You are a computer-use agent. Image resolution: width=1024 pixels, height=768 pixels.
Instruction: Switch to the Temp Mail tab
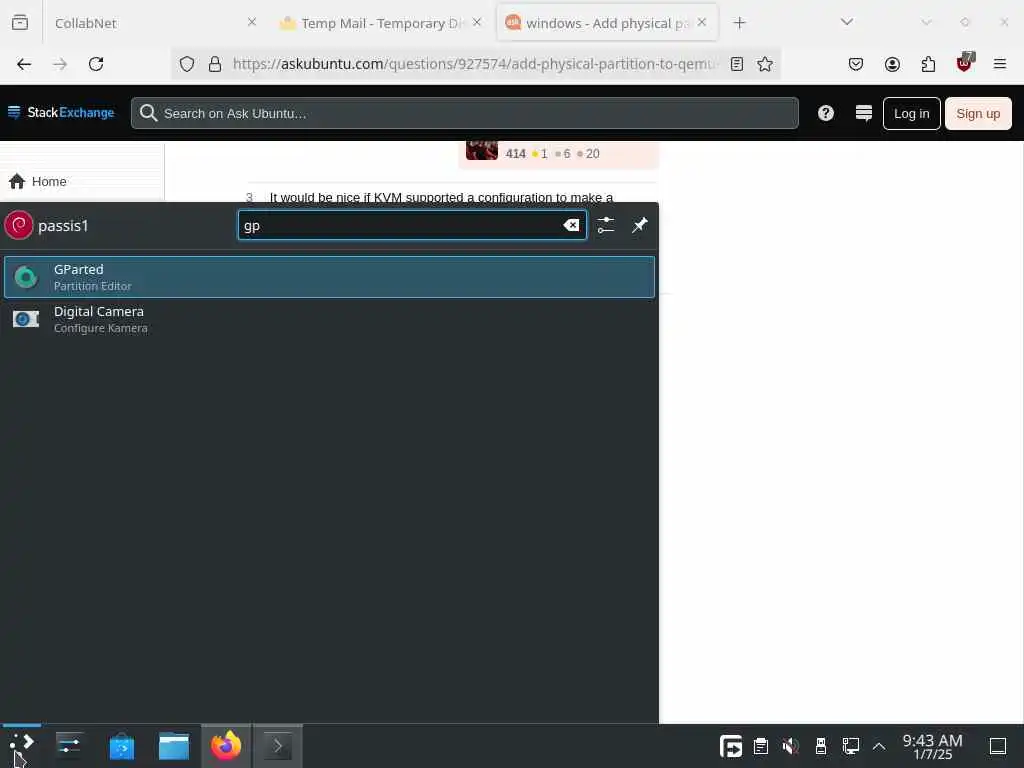382,23
